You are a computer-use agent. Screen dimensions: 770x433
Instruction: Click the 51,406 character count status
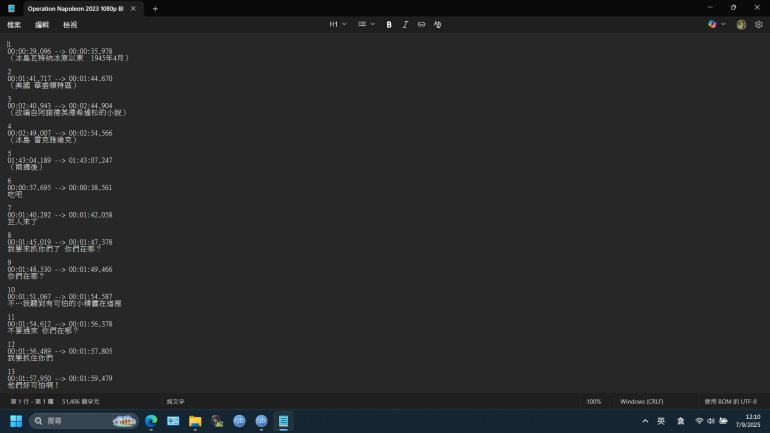pos(80,402)
